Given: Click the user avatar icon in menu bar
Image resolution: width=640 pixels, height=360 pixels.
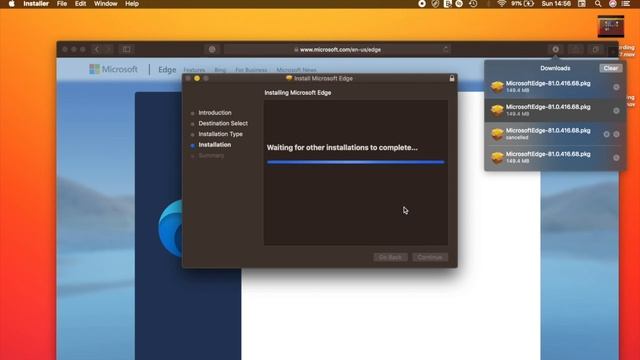Looking at the screenshot, I should coord(613,4).
